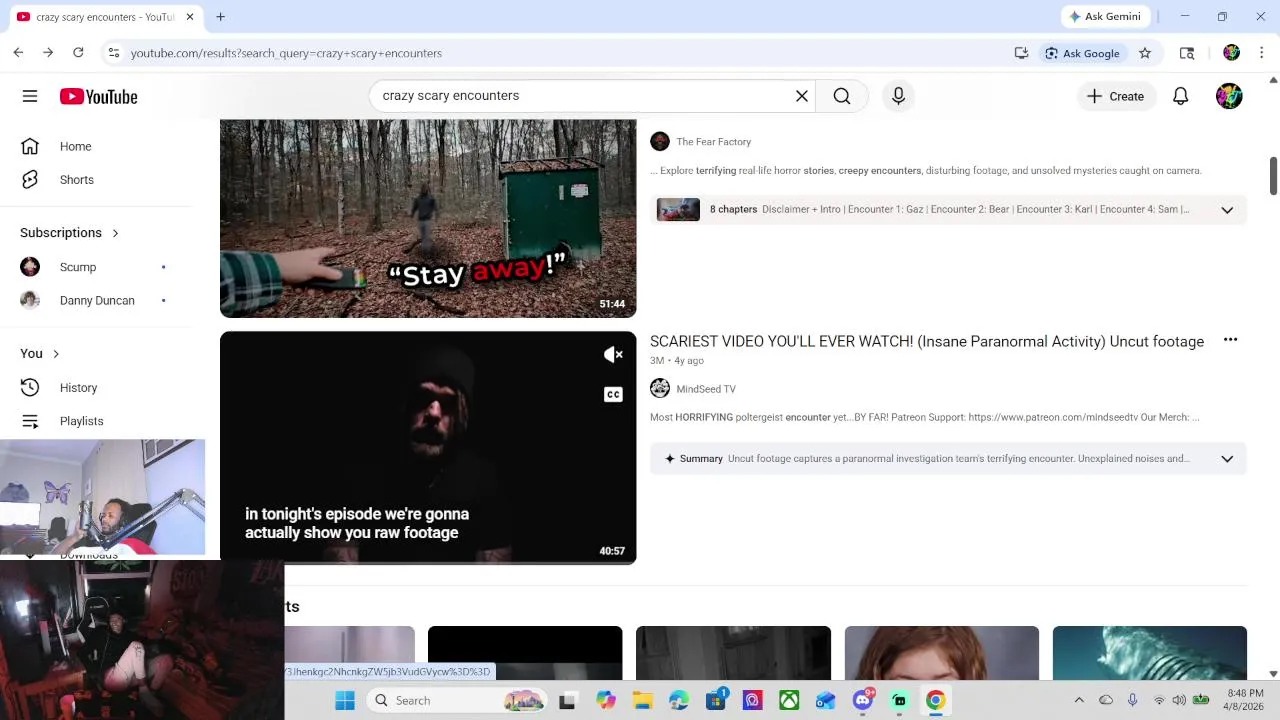Open the chapters preview thumbnail image
Viewport: 1280px width, 720px height.
678,209
